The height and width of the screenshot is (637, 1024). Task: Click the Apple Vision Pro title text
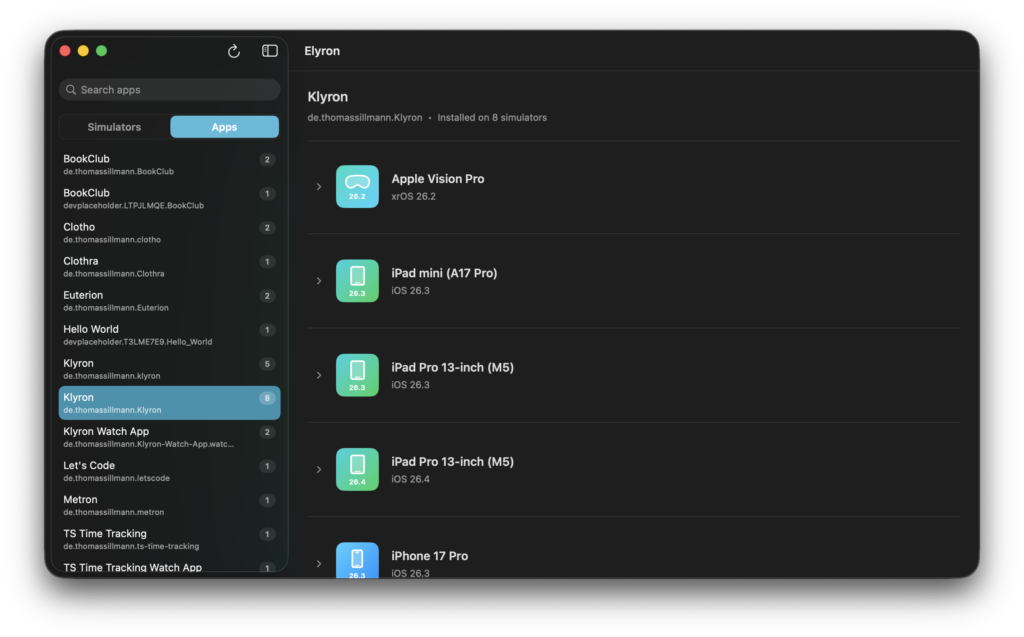point(438,179)
